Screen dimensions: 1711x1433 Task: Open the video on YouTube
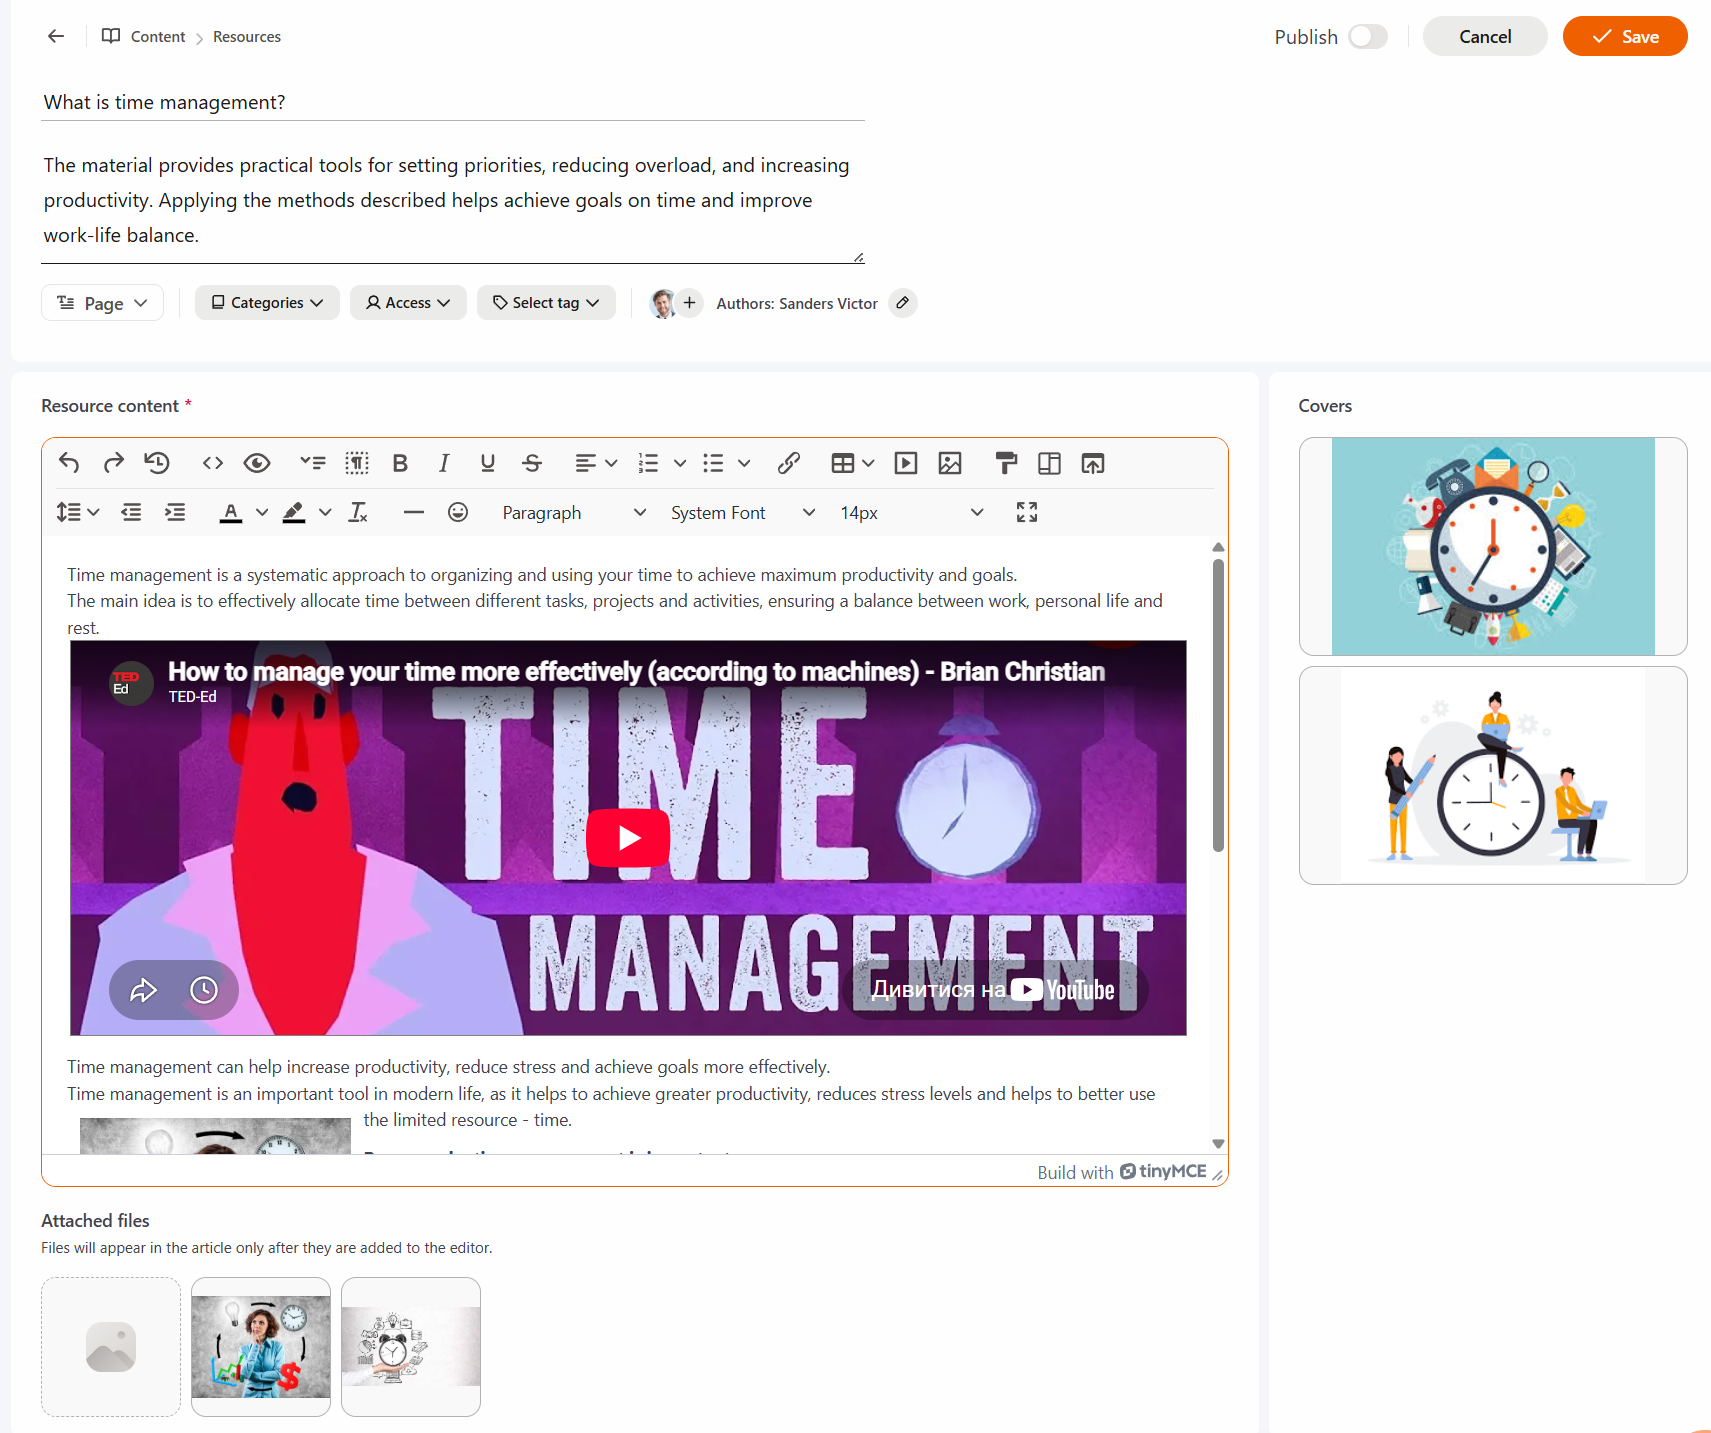point(994,990)
